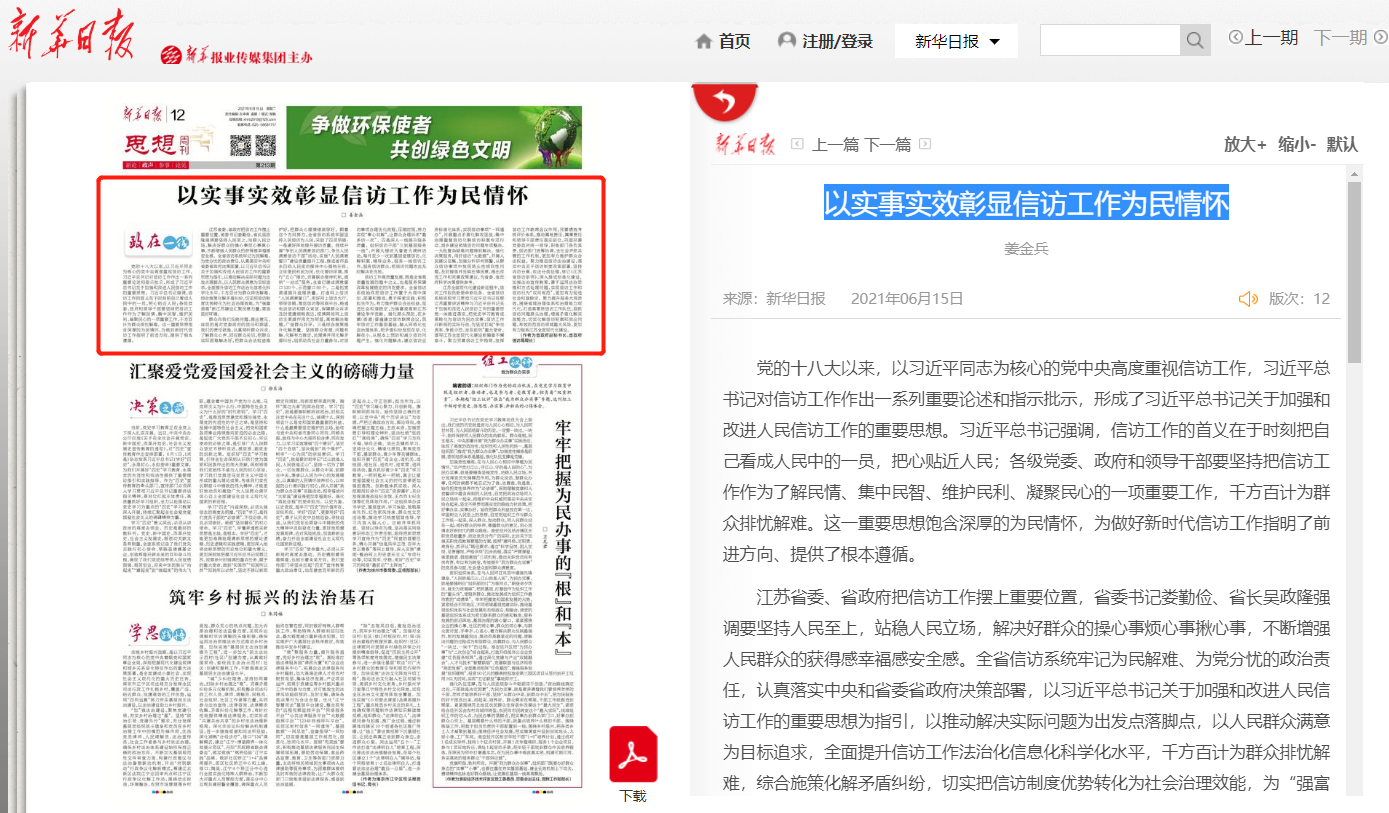Decrease font size with 缩小-
The image size is (1389, 813).
[x=1297, y=144]
